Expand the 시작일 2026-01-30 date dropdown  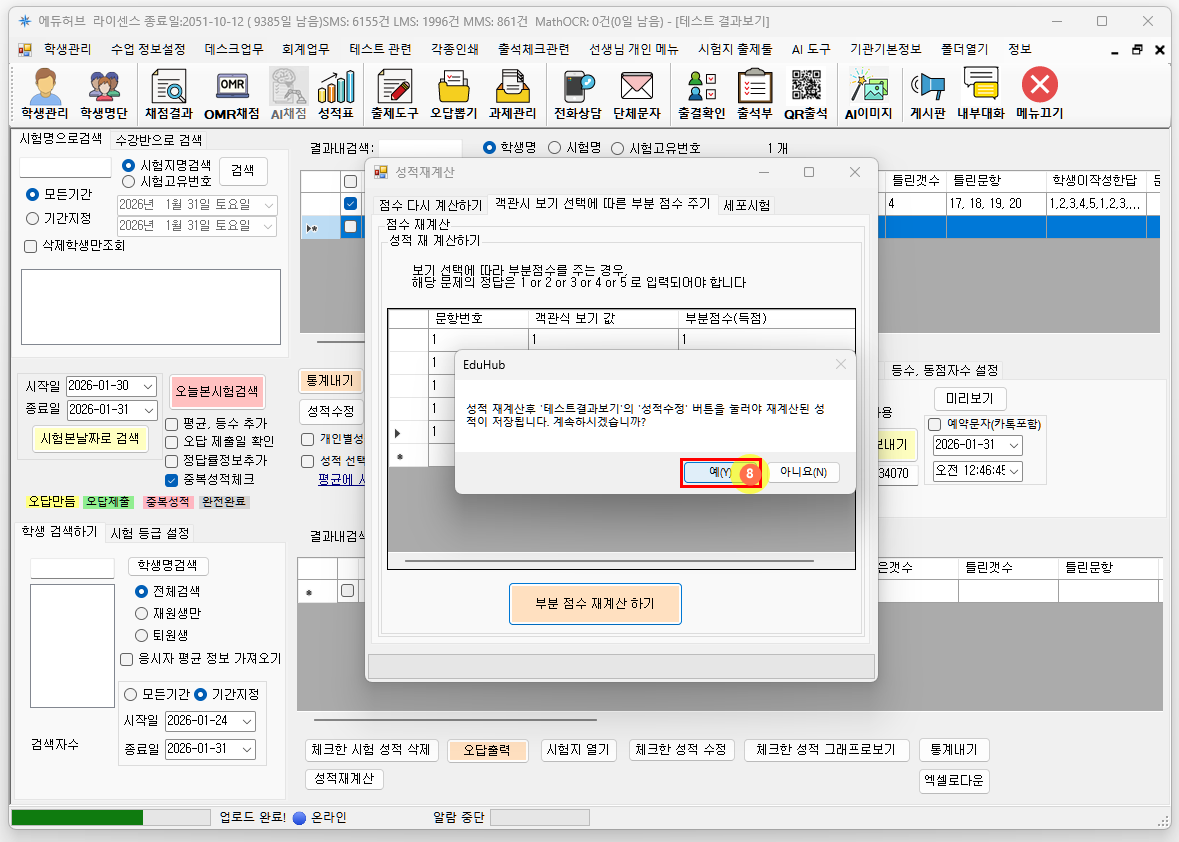(148, 386)
